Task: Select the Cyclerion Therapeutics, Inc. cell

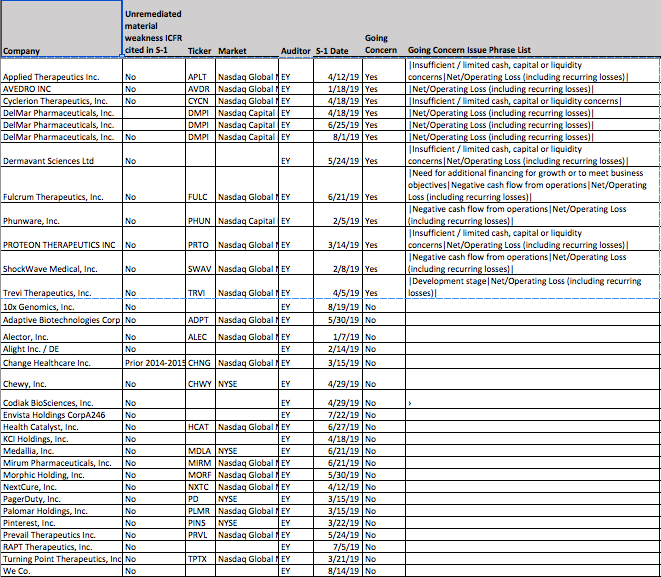Action: (x=62, y=101)
